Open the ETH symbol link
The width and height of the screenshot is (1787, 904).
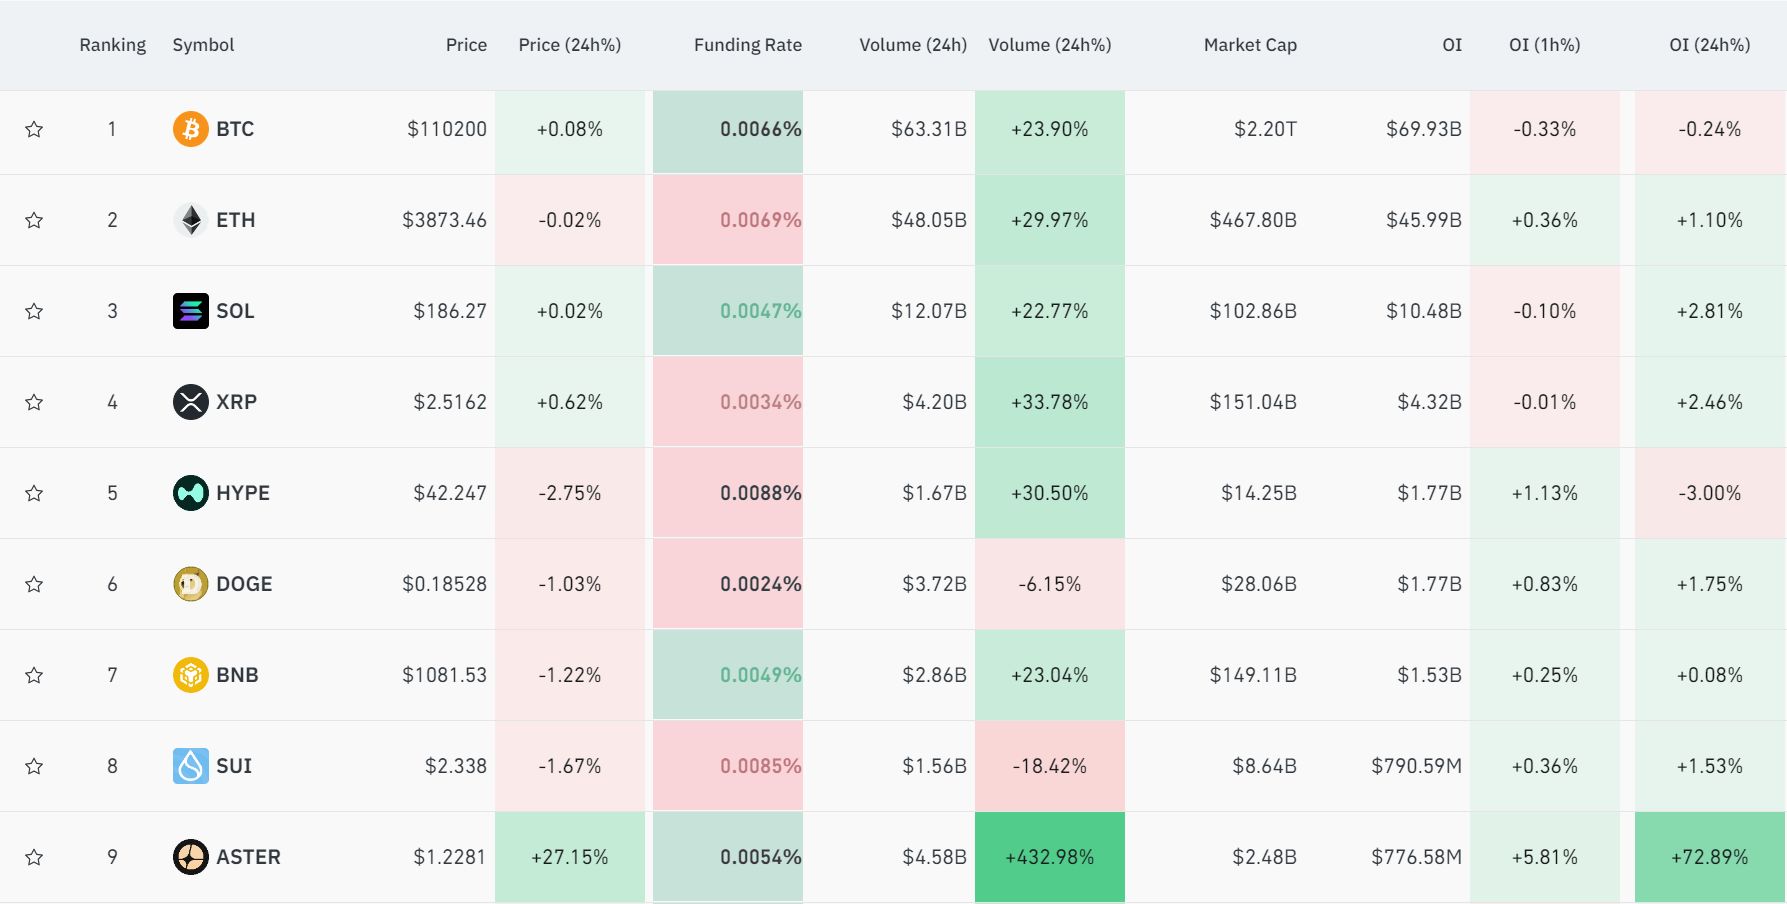236,220
